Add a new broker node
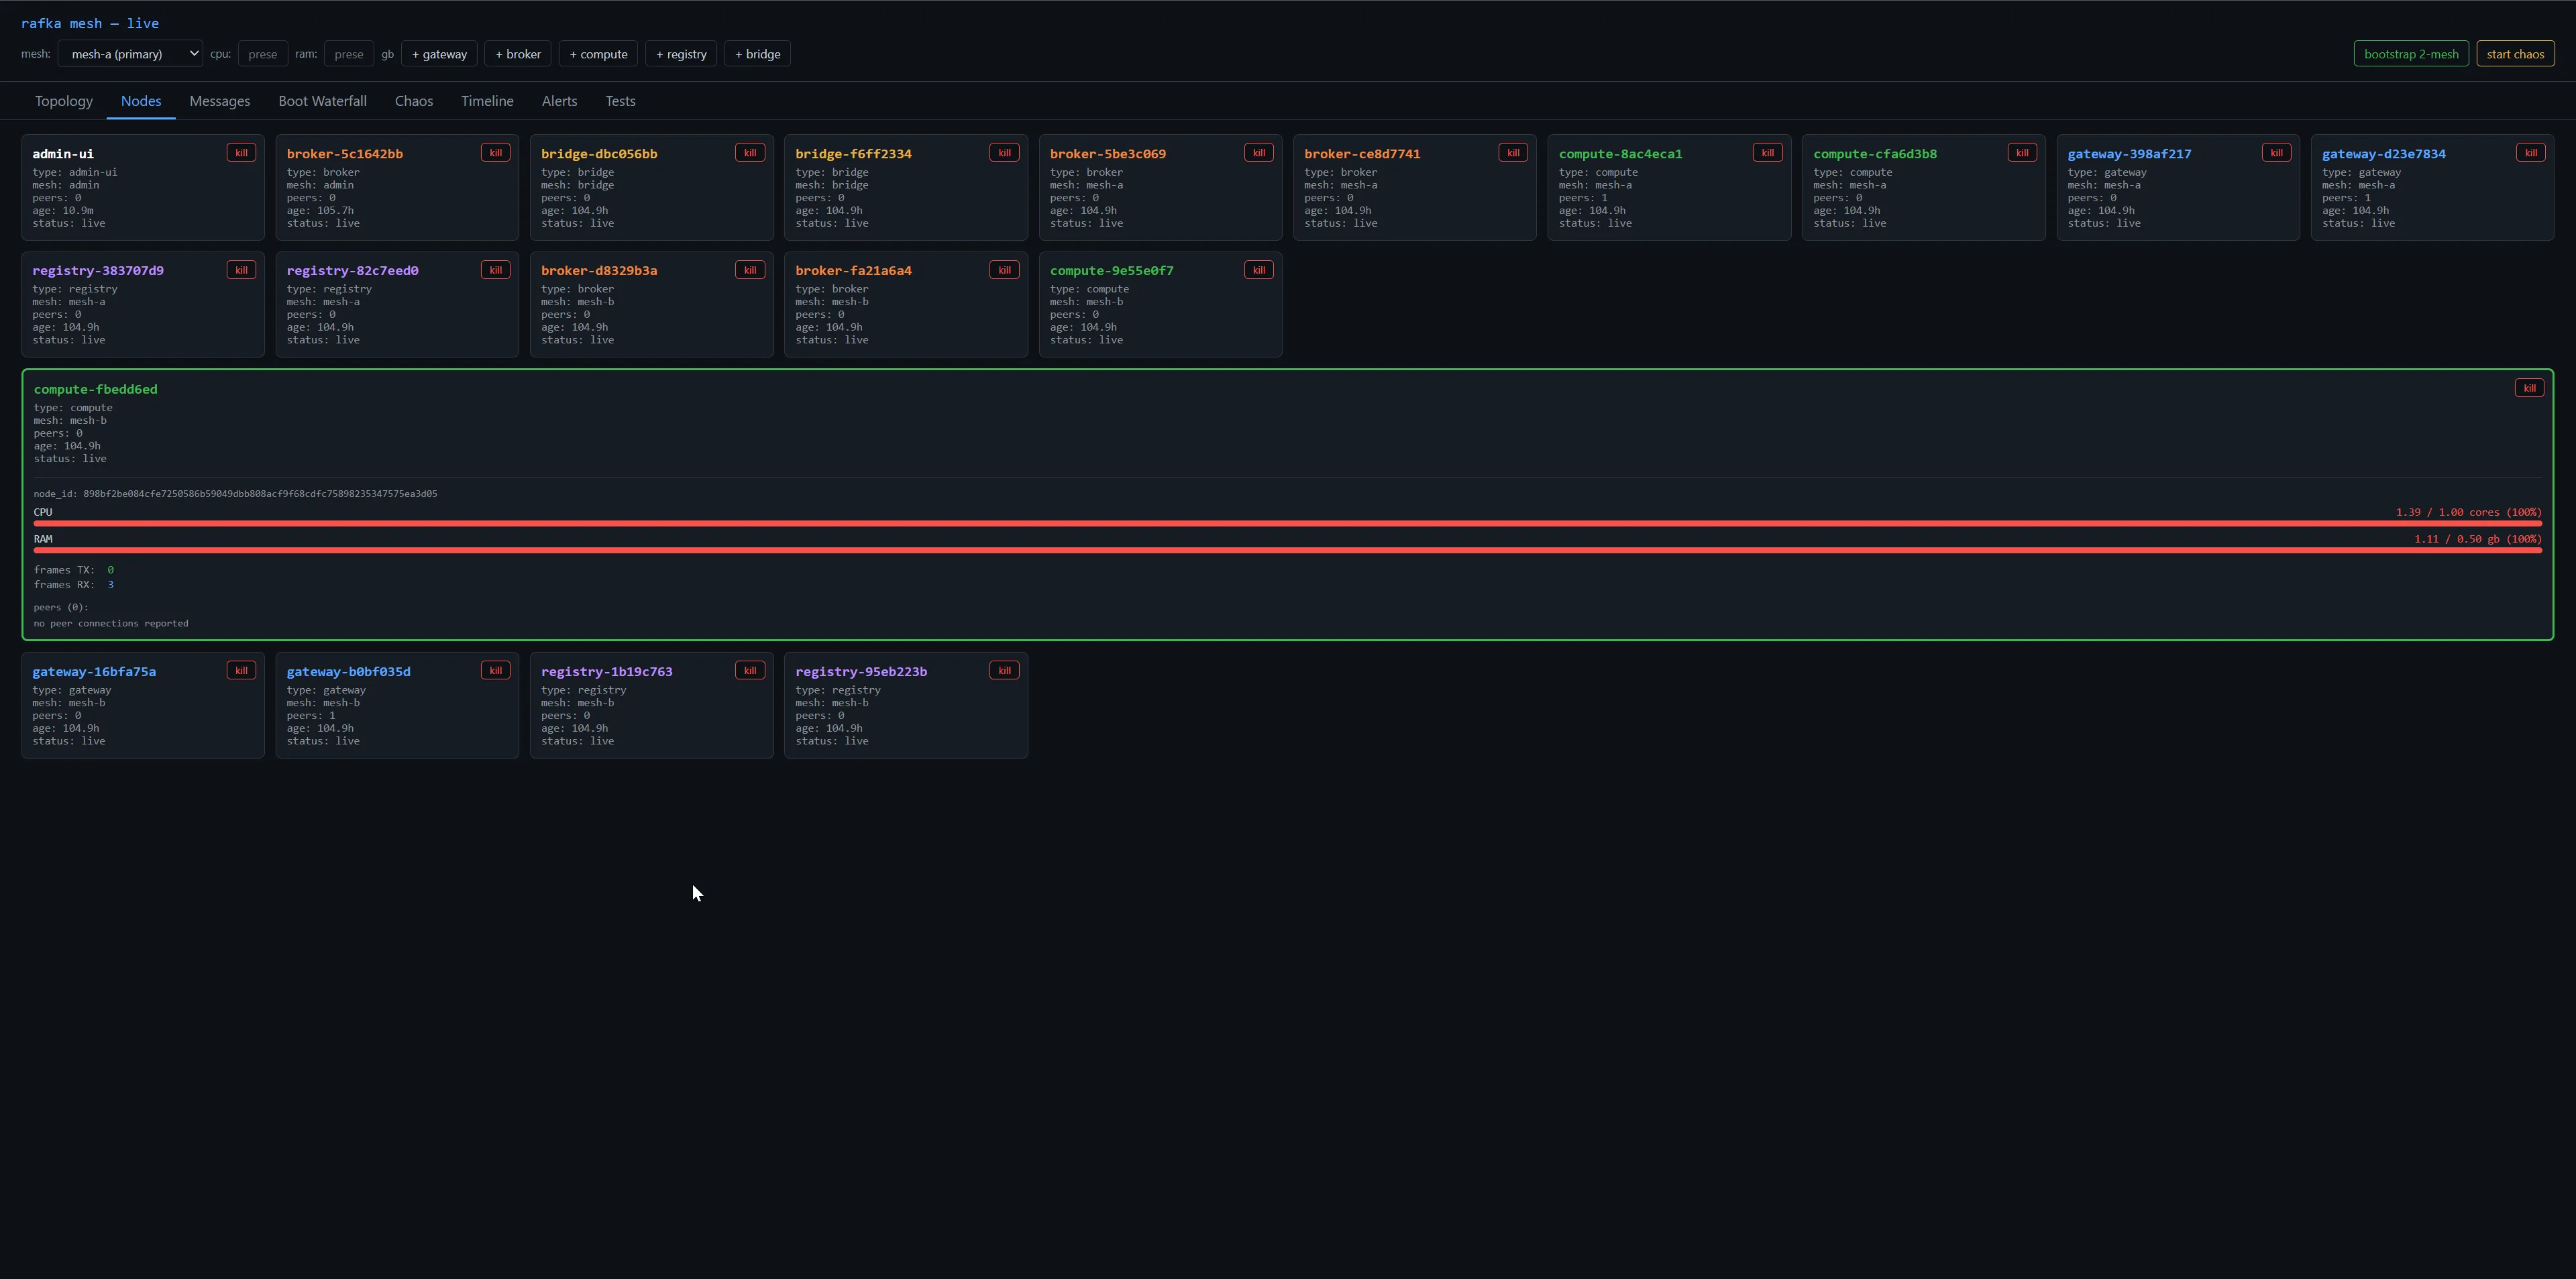 [518, 54]
